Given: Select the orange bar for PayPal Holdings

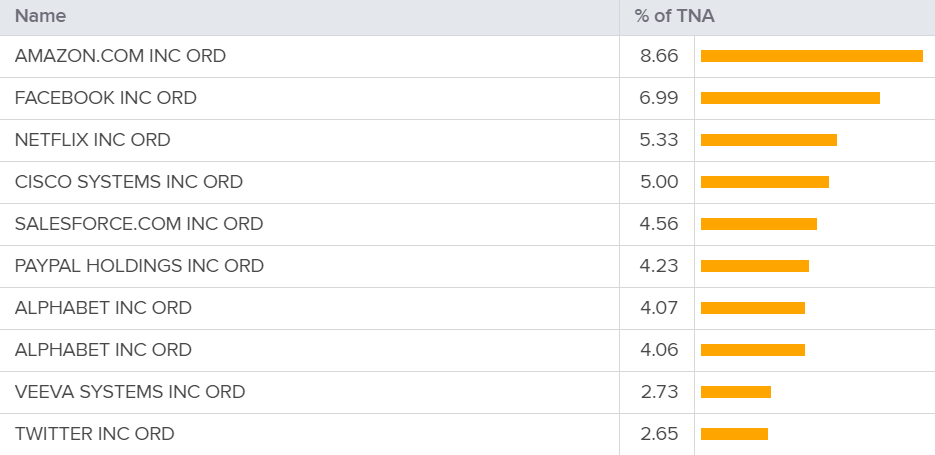Looking at the screenshot, I should pos(754,266).
